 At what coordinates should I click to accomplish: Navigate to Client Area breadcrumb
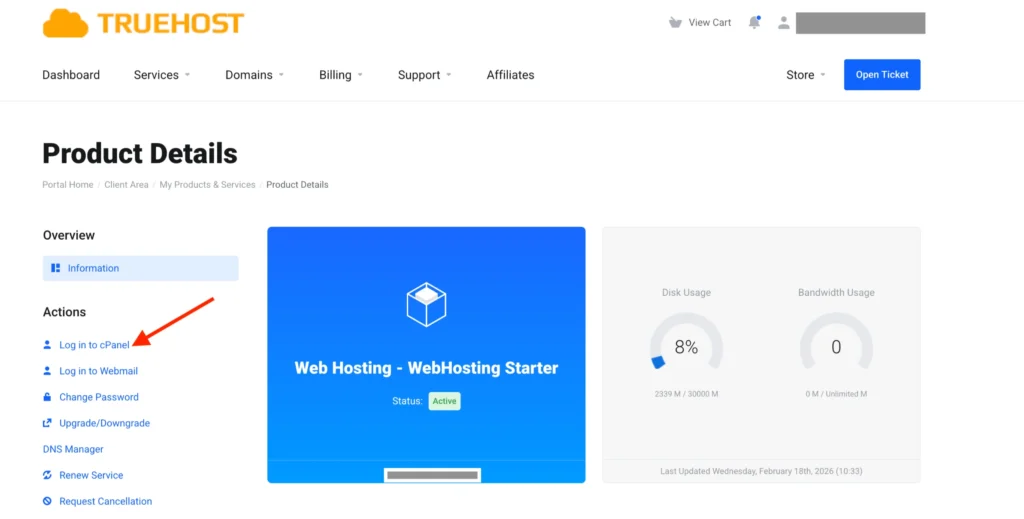tap(126, 185)
